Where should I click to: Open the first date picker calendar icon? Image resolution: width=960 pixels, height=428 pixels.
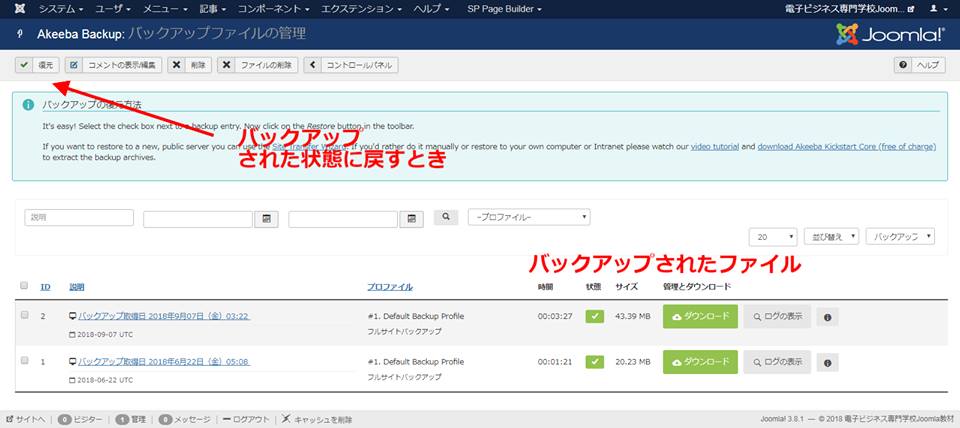tap(266, 219)
